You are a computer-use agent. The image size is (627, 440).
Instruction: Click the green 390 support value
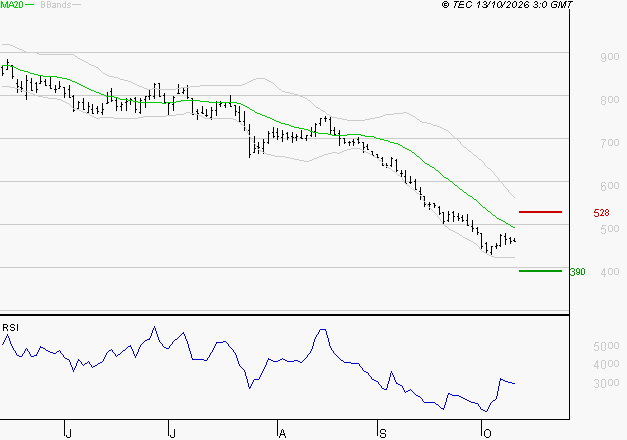[x=578, y=272]
